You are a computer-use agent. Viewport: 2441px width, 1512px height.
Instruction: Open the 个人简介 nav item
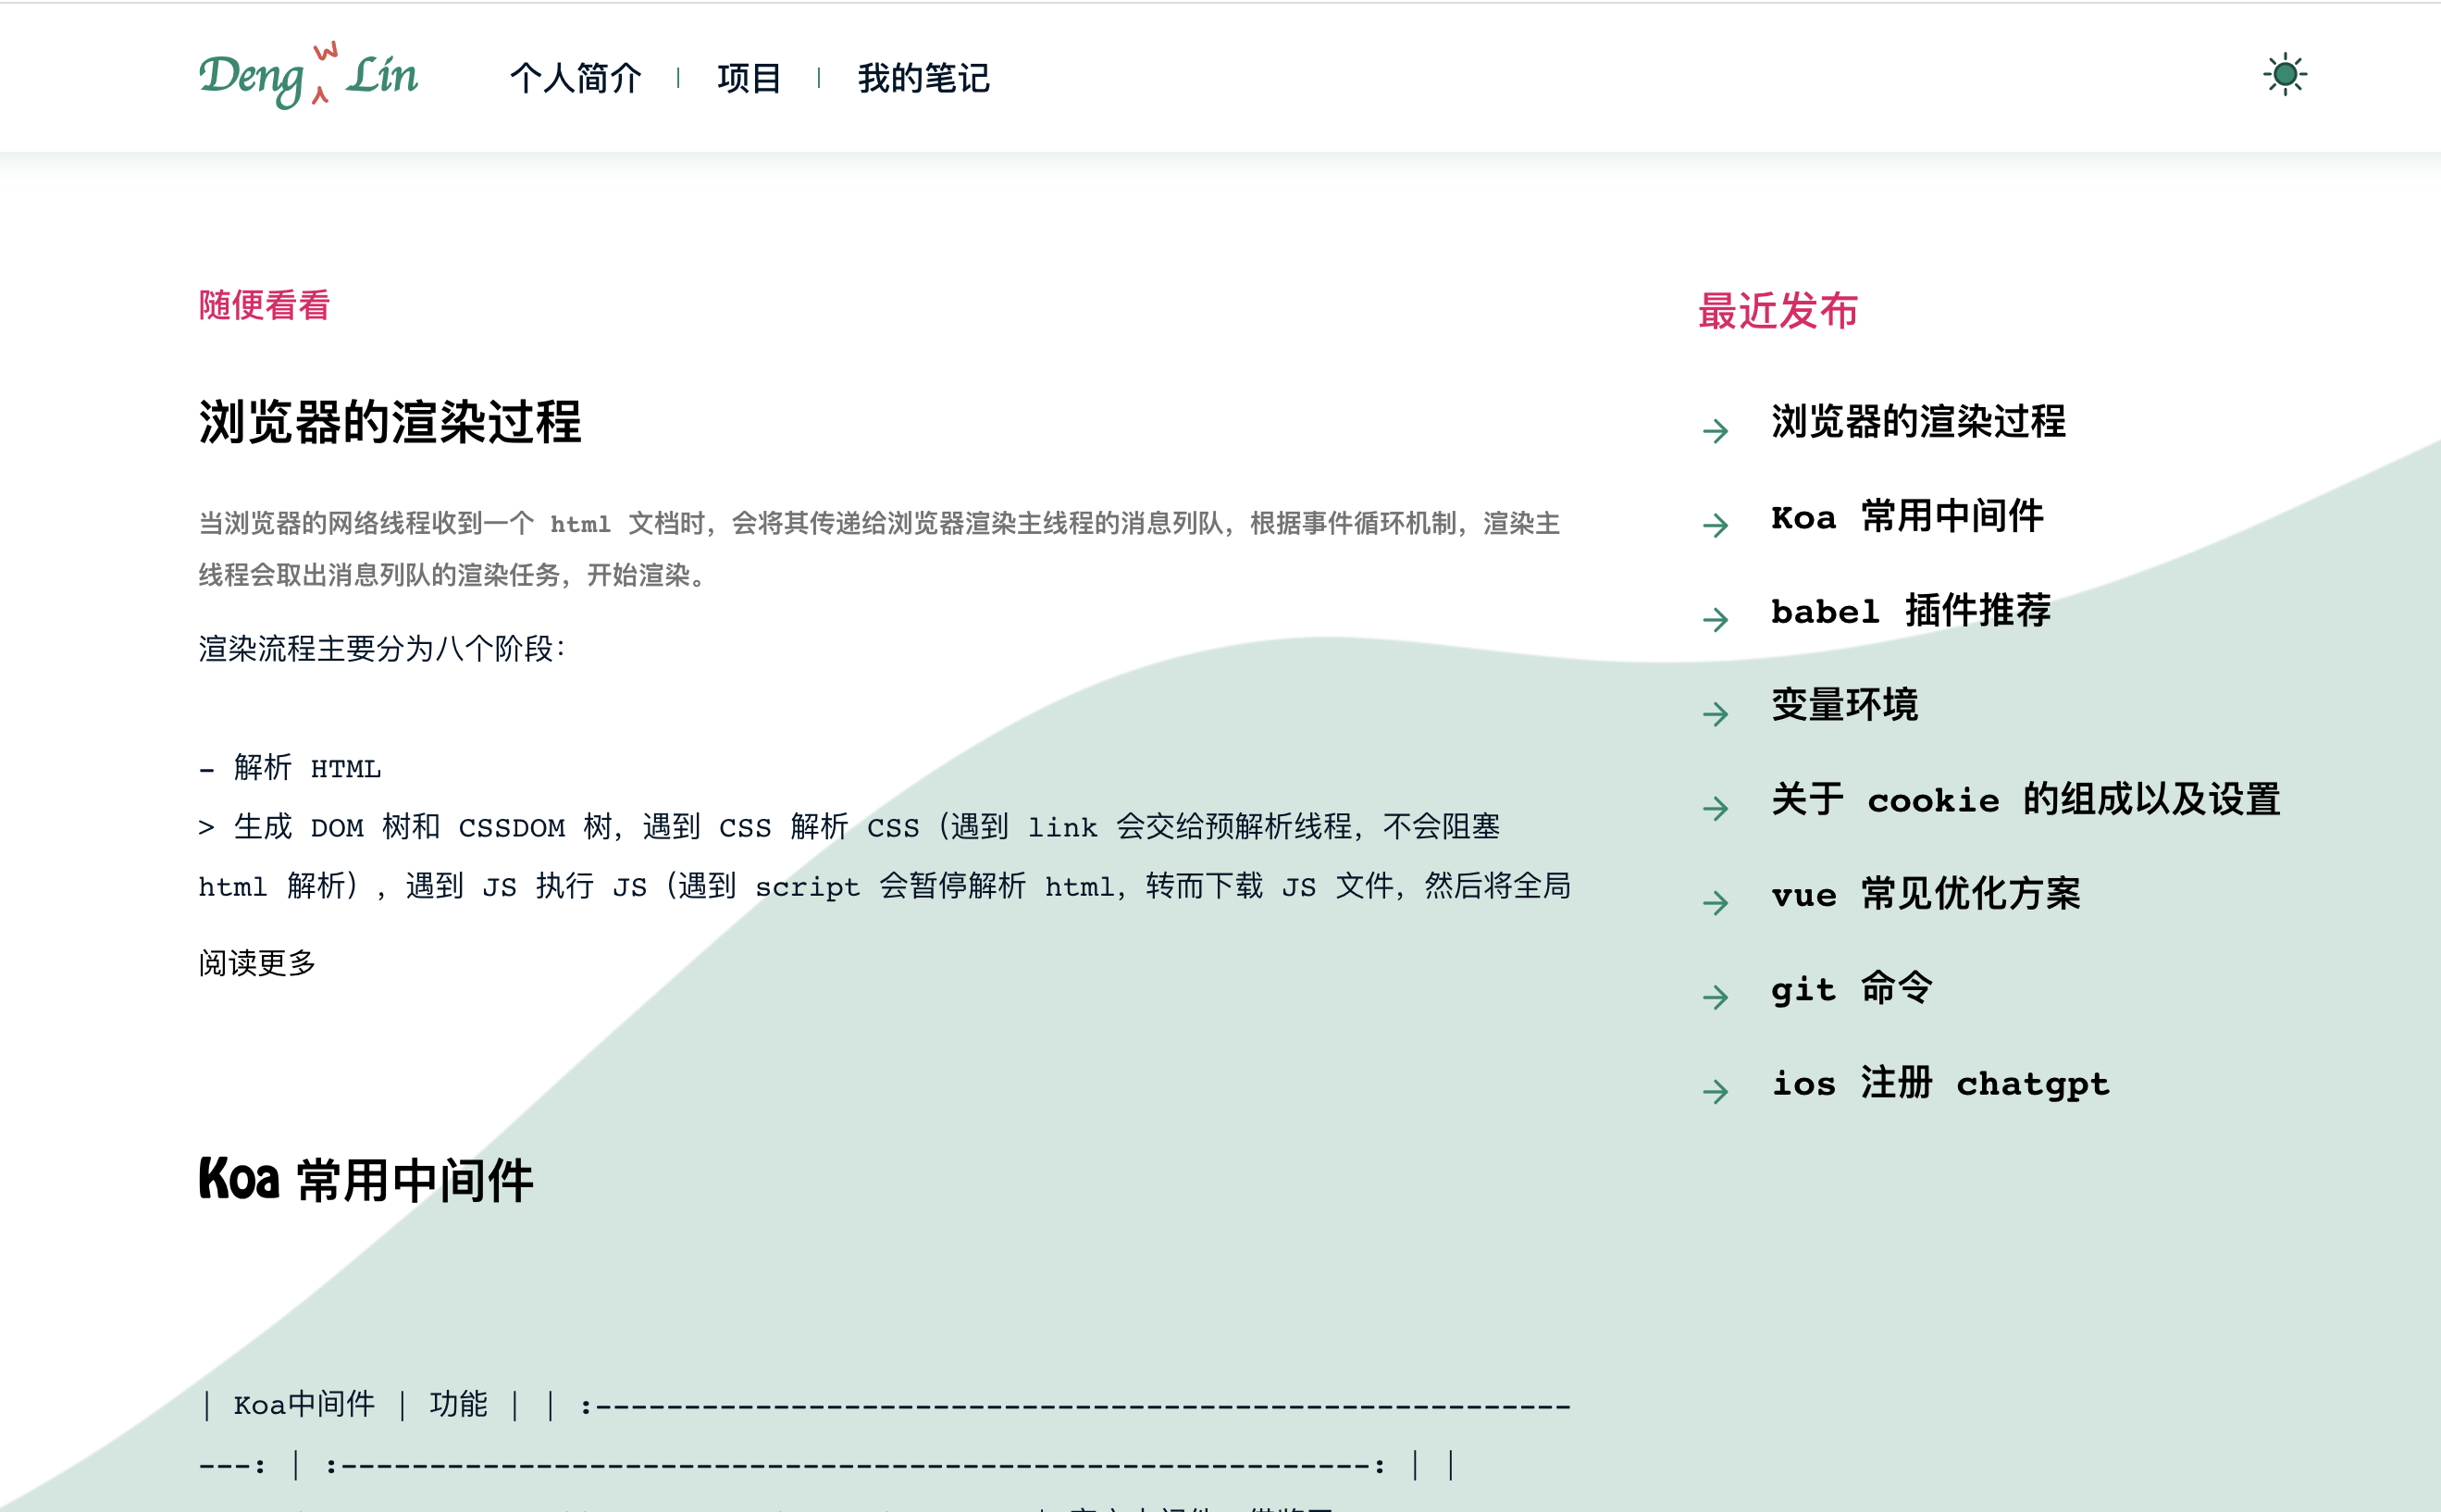pyautogui.click(x=576, y=78)
